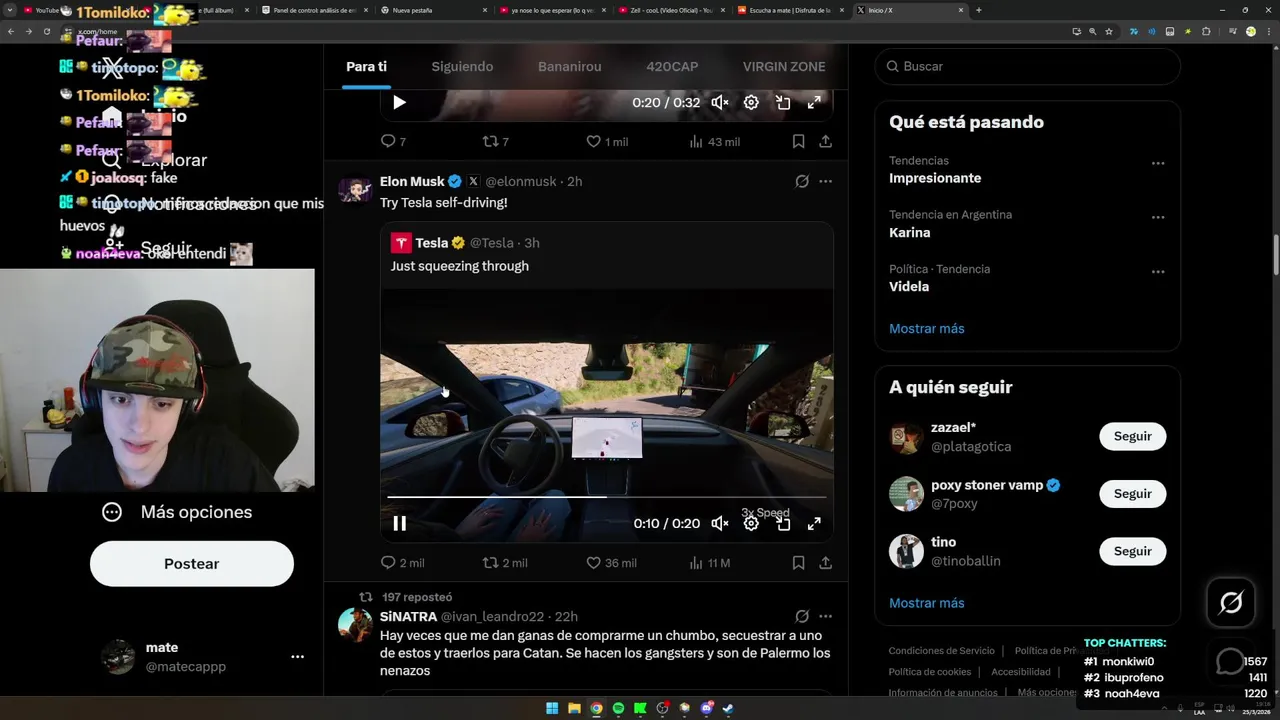Screen dimensions: 1280x720
Task: Open options for Videla trend
Action: (x=1157, y=271)
